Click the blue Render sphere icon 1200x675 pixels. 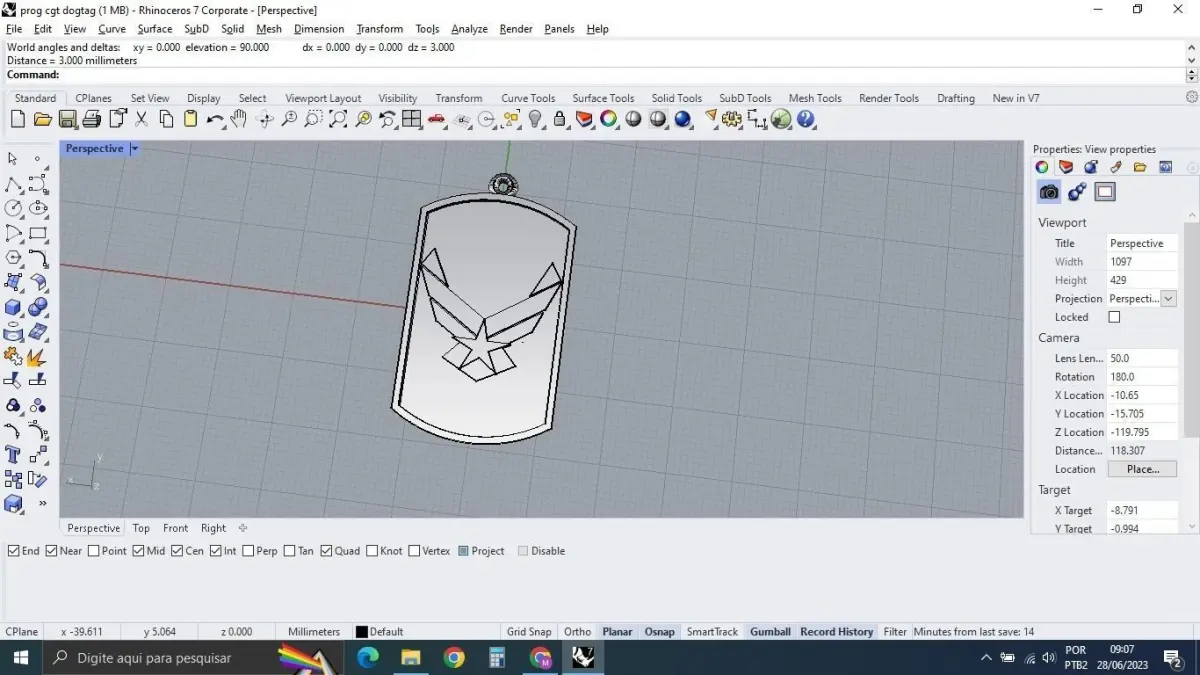click(x=683, y=119)
